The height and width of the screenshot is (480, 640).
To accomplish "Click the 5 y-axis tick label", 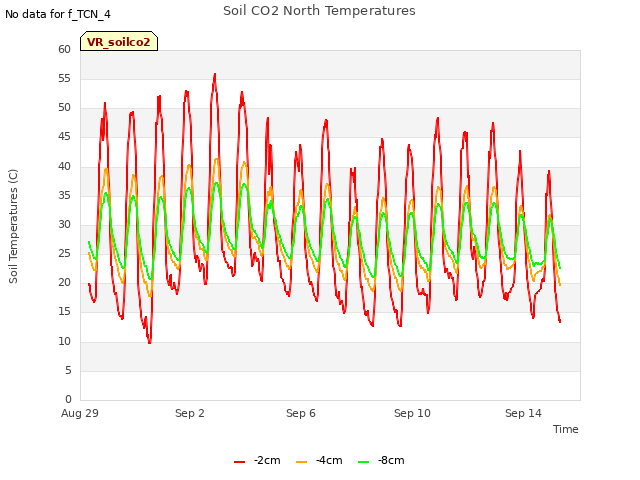I will coord(68,370).
